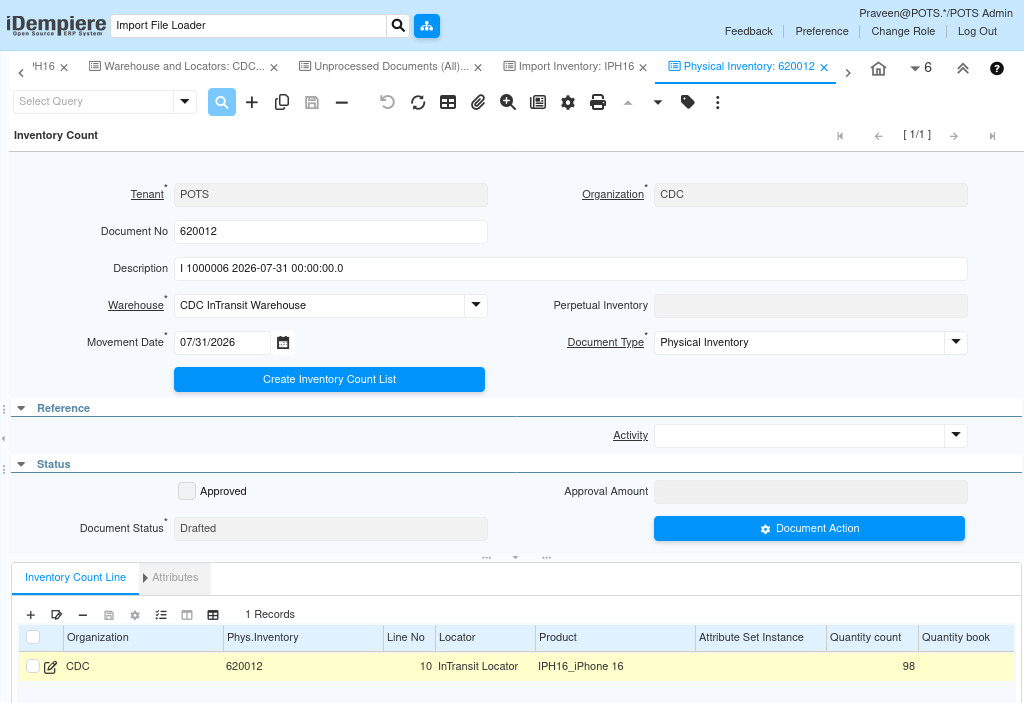Delete selected inventory count line

82,615
